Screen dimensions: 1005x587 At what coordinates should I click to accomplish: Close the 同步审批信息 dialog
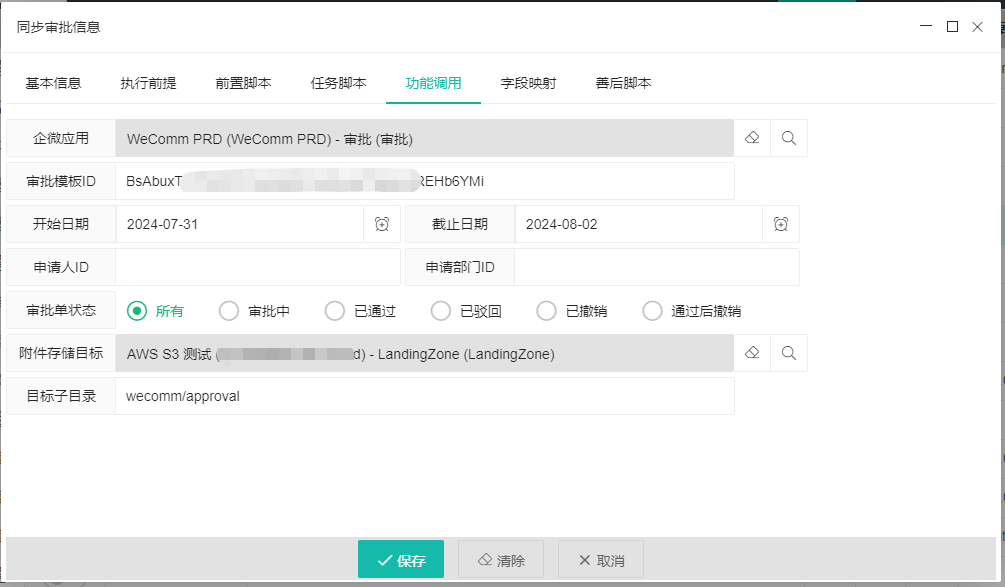tap(977, 27)
